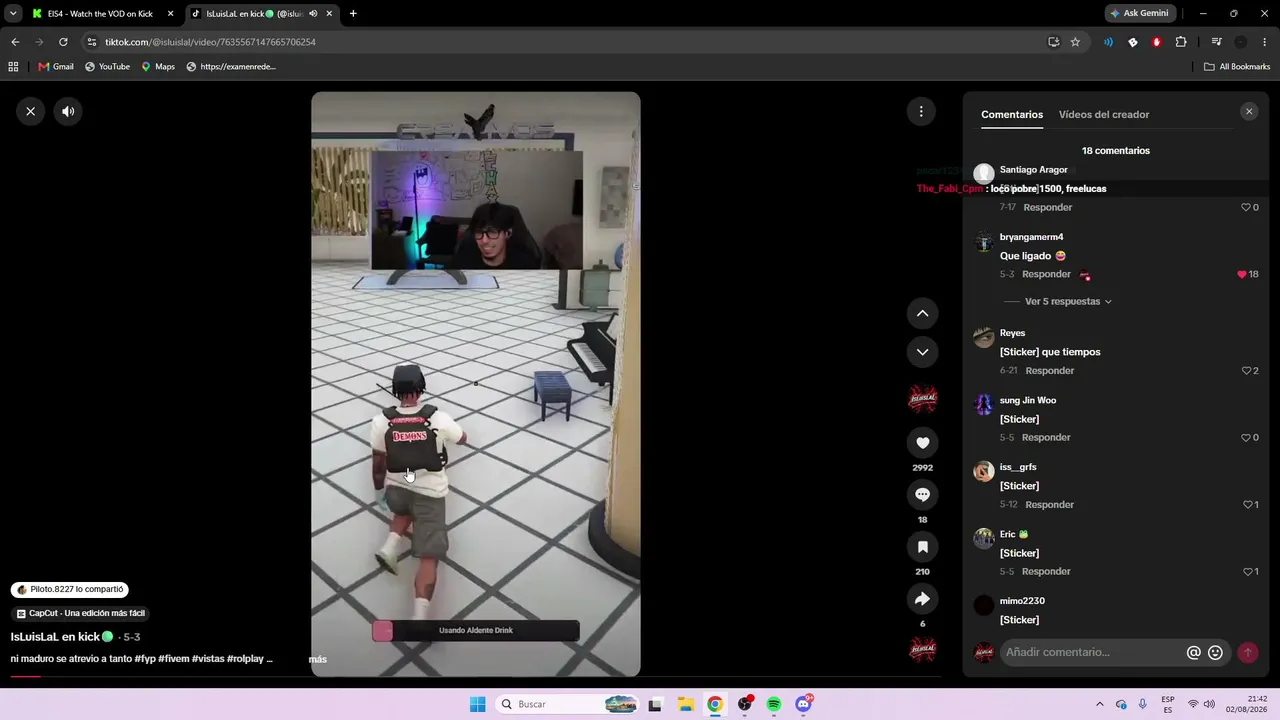1280x720 pixels.
Task: Like iss__grfs's comment
Action: click(1247, 505)
